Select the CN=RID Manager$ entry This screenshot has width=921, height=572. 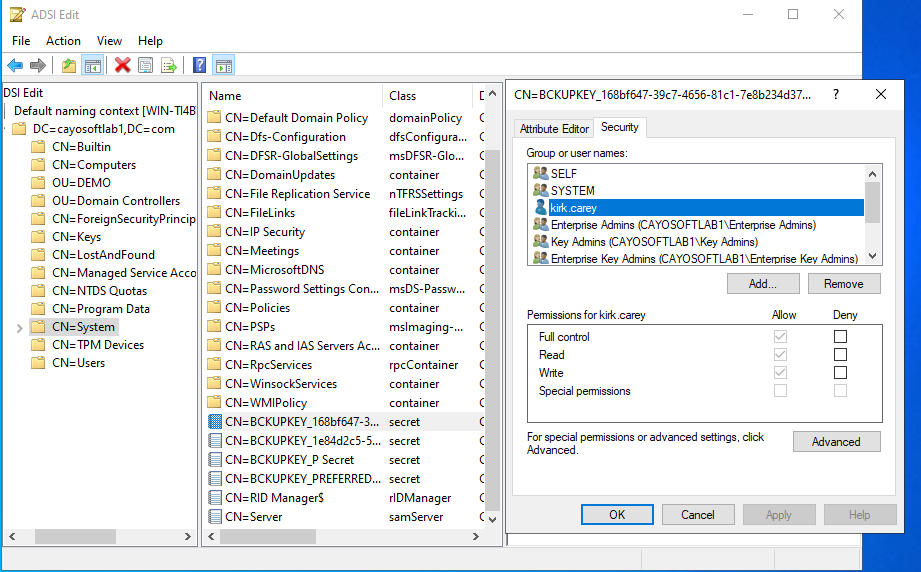[273, 498]
